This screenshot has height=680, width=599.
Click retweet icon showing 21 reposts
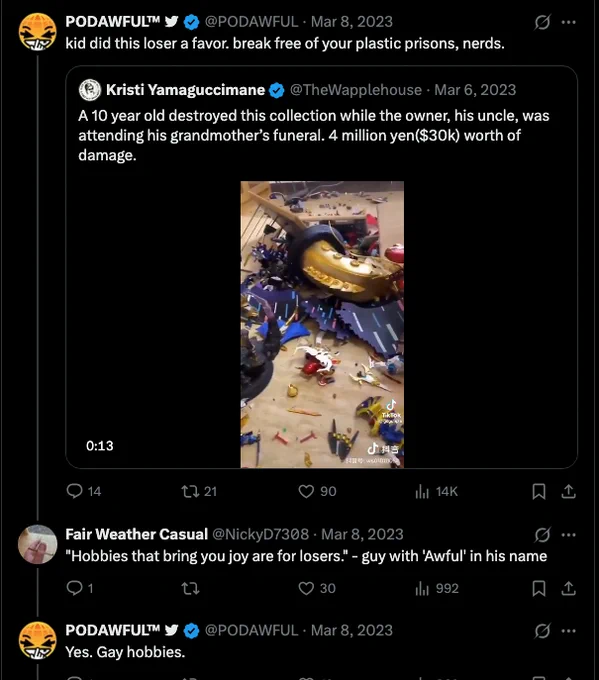click(190, 491)
